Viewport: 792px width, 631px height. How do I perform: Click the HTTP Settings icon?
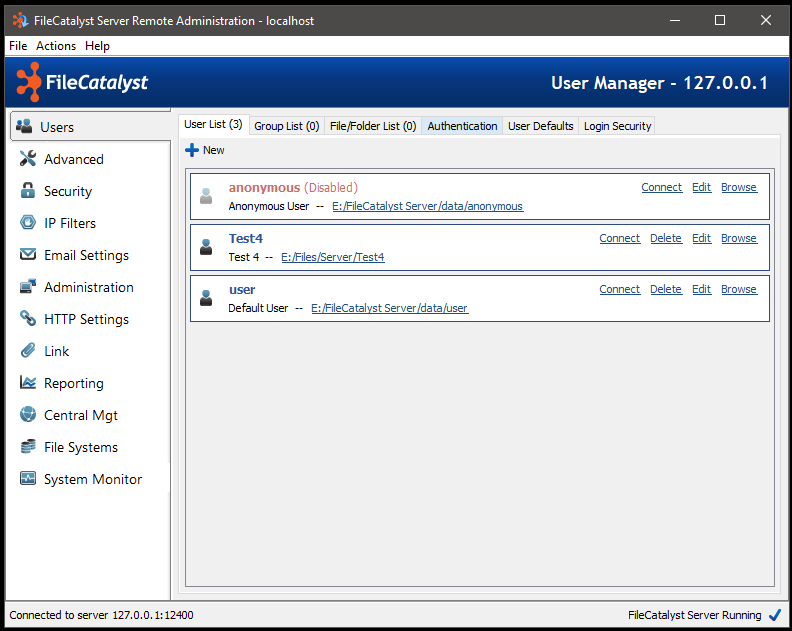click(27, 319)
